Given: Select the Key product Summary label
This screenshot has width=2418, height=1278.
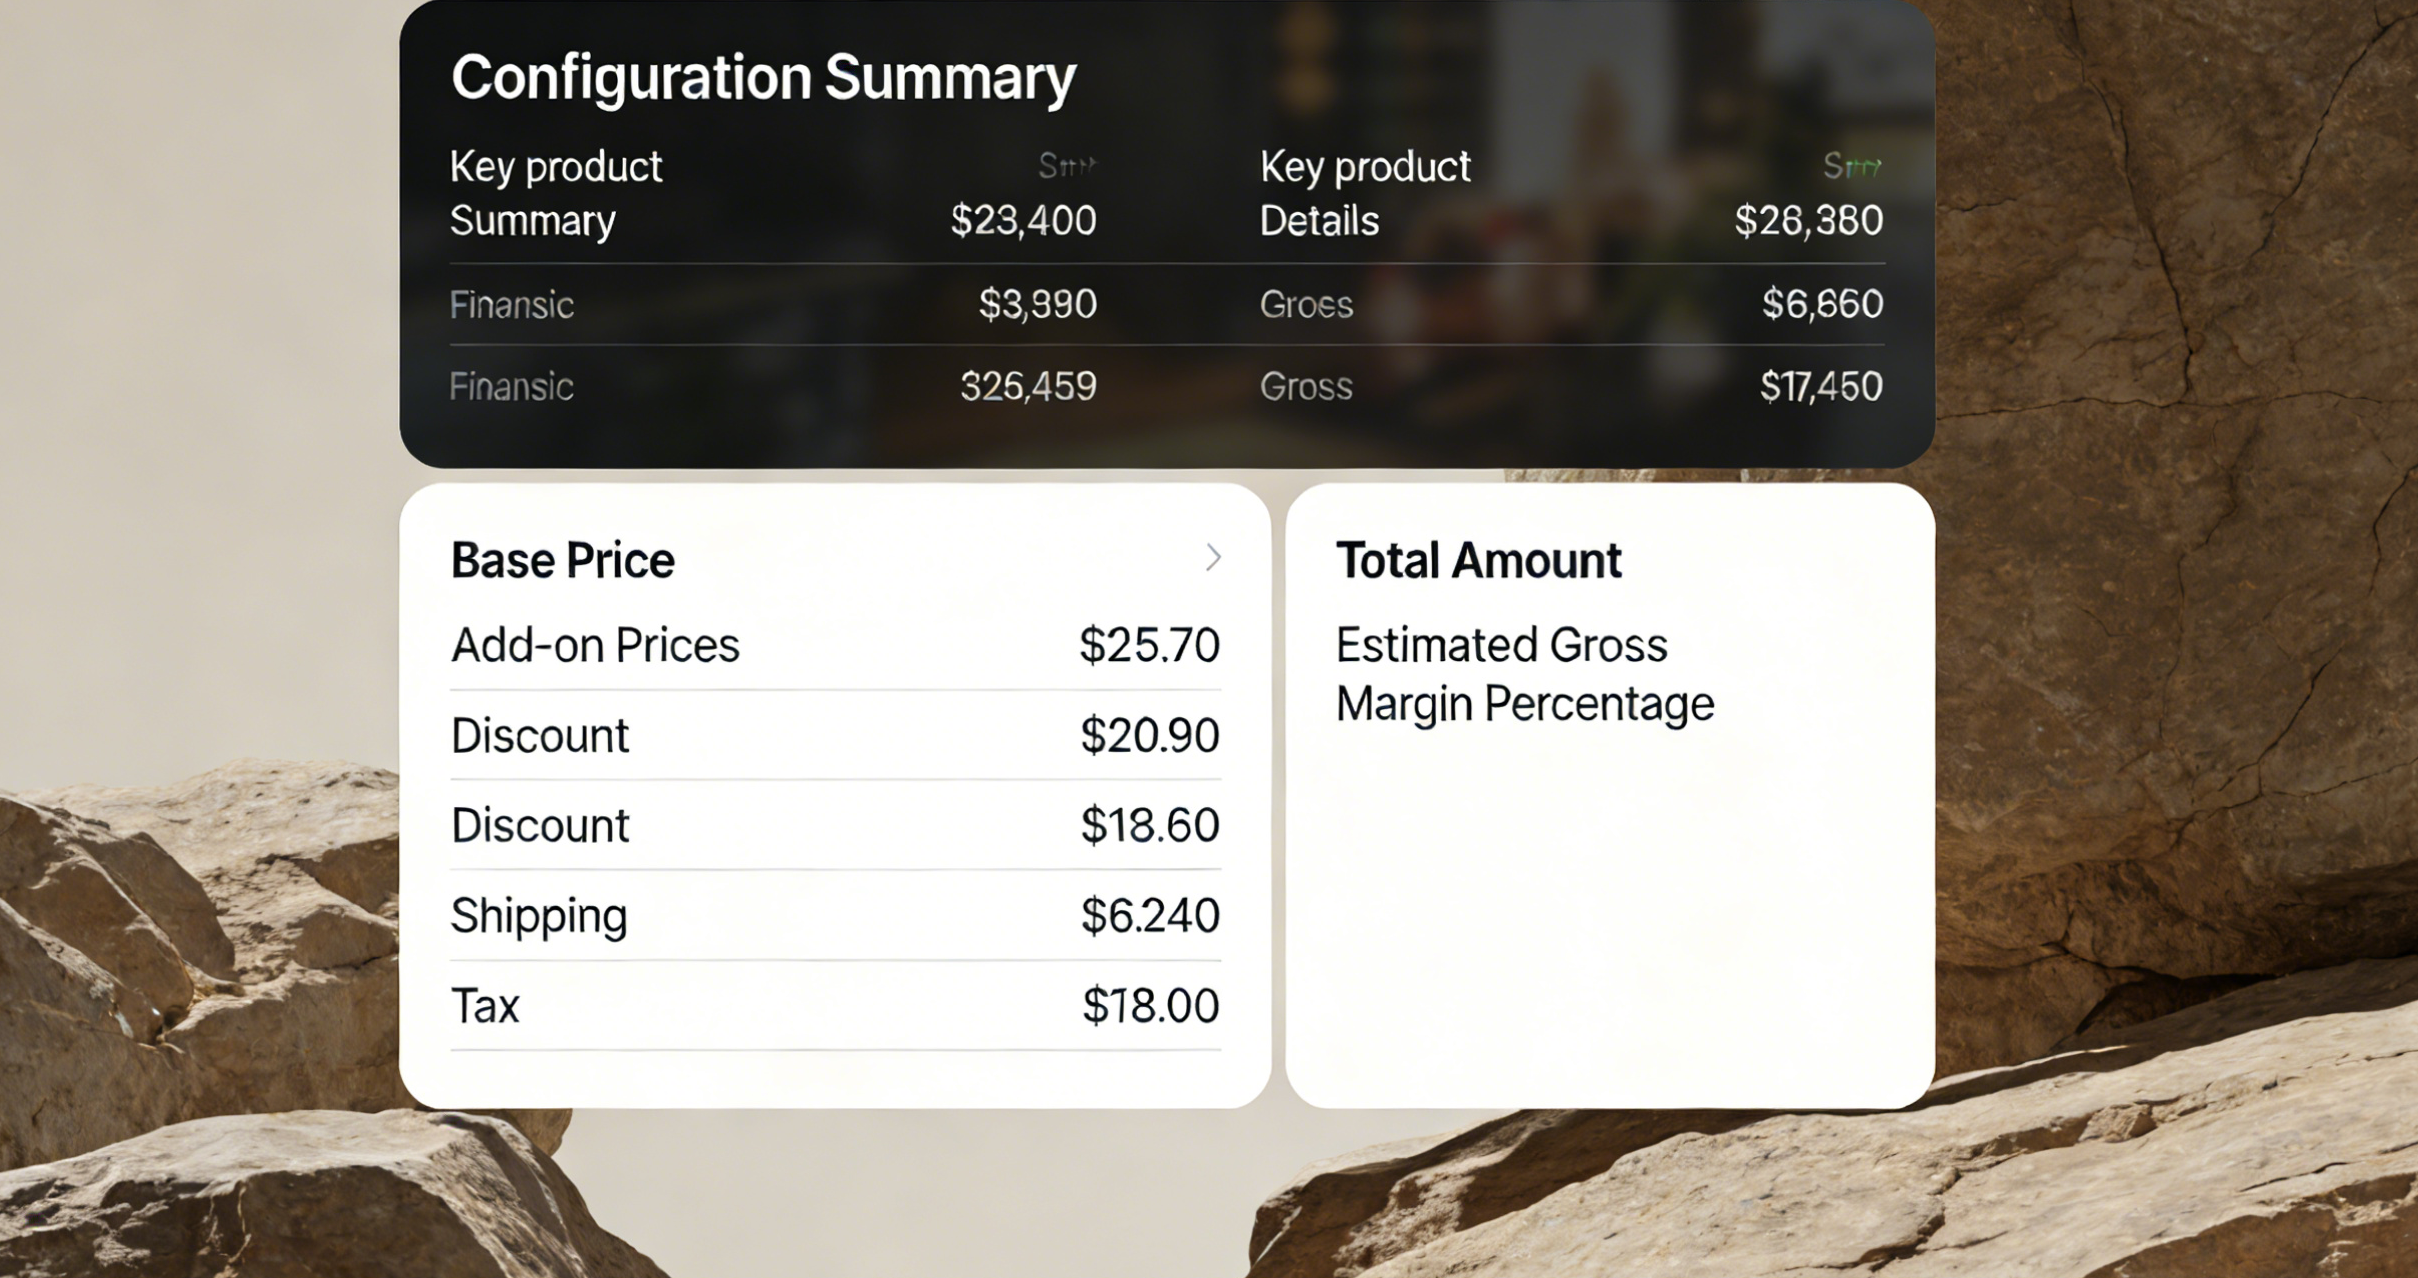Looking at the screenshot, I should tap(556, 193).
